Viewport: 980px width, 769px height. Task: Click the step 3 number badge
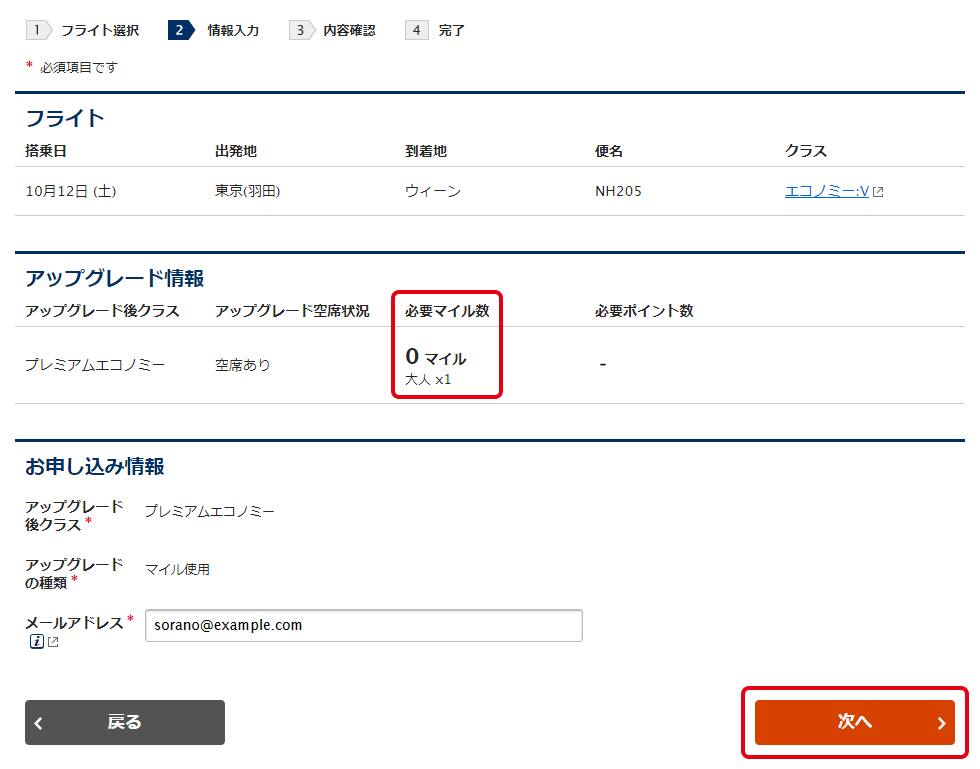click(x=299, y=30)
